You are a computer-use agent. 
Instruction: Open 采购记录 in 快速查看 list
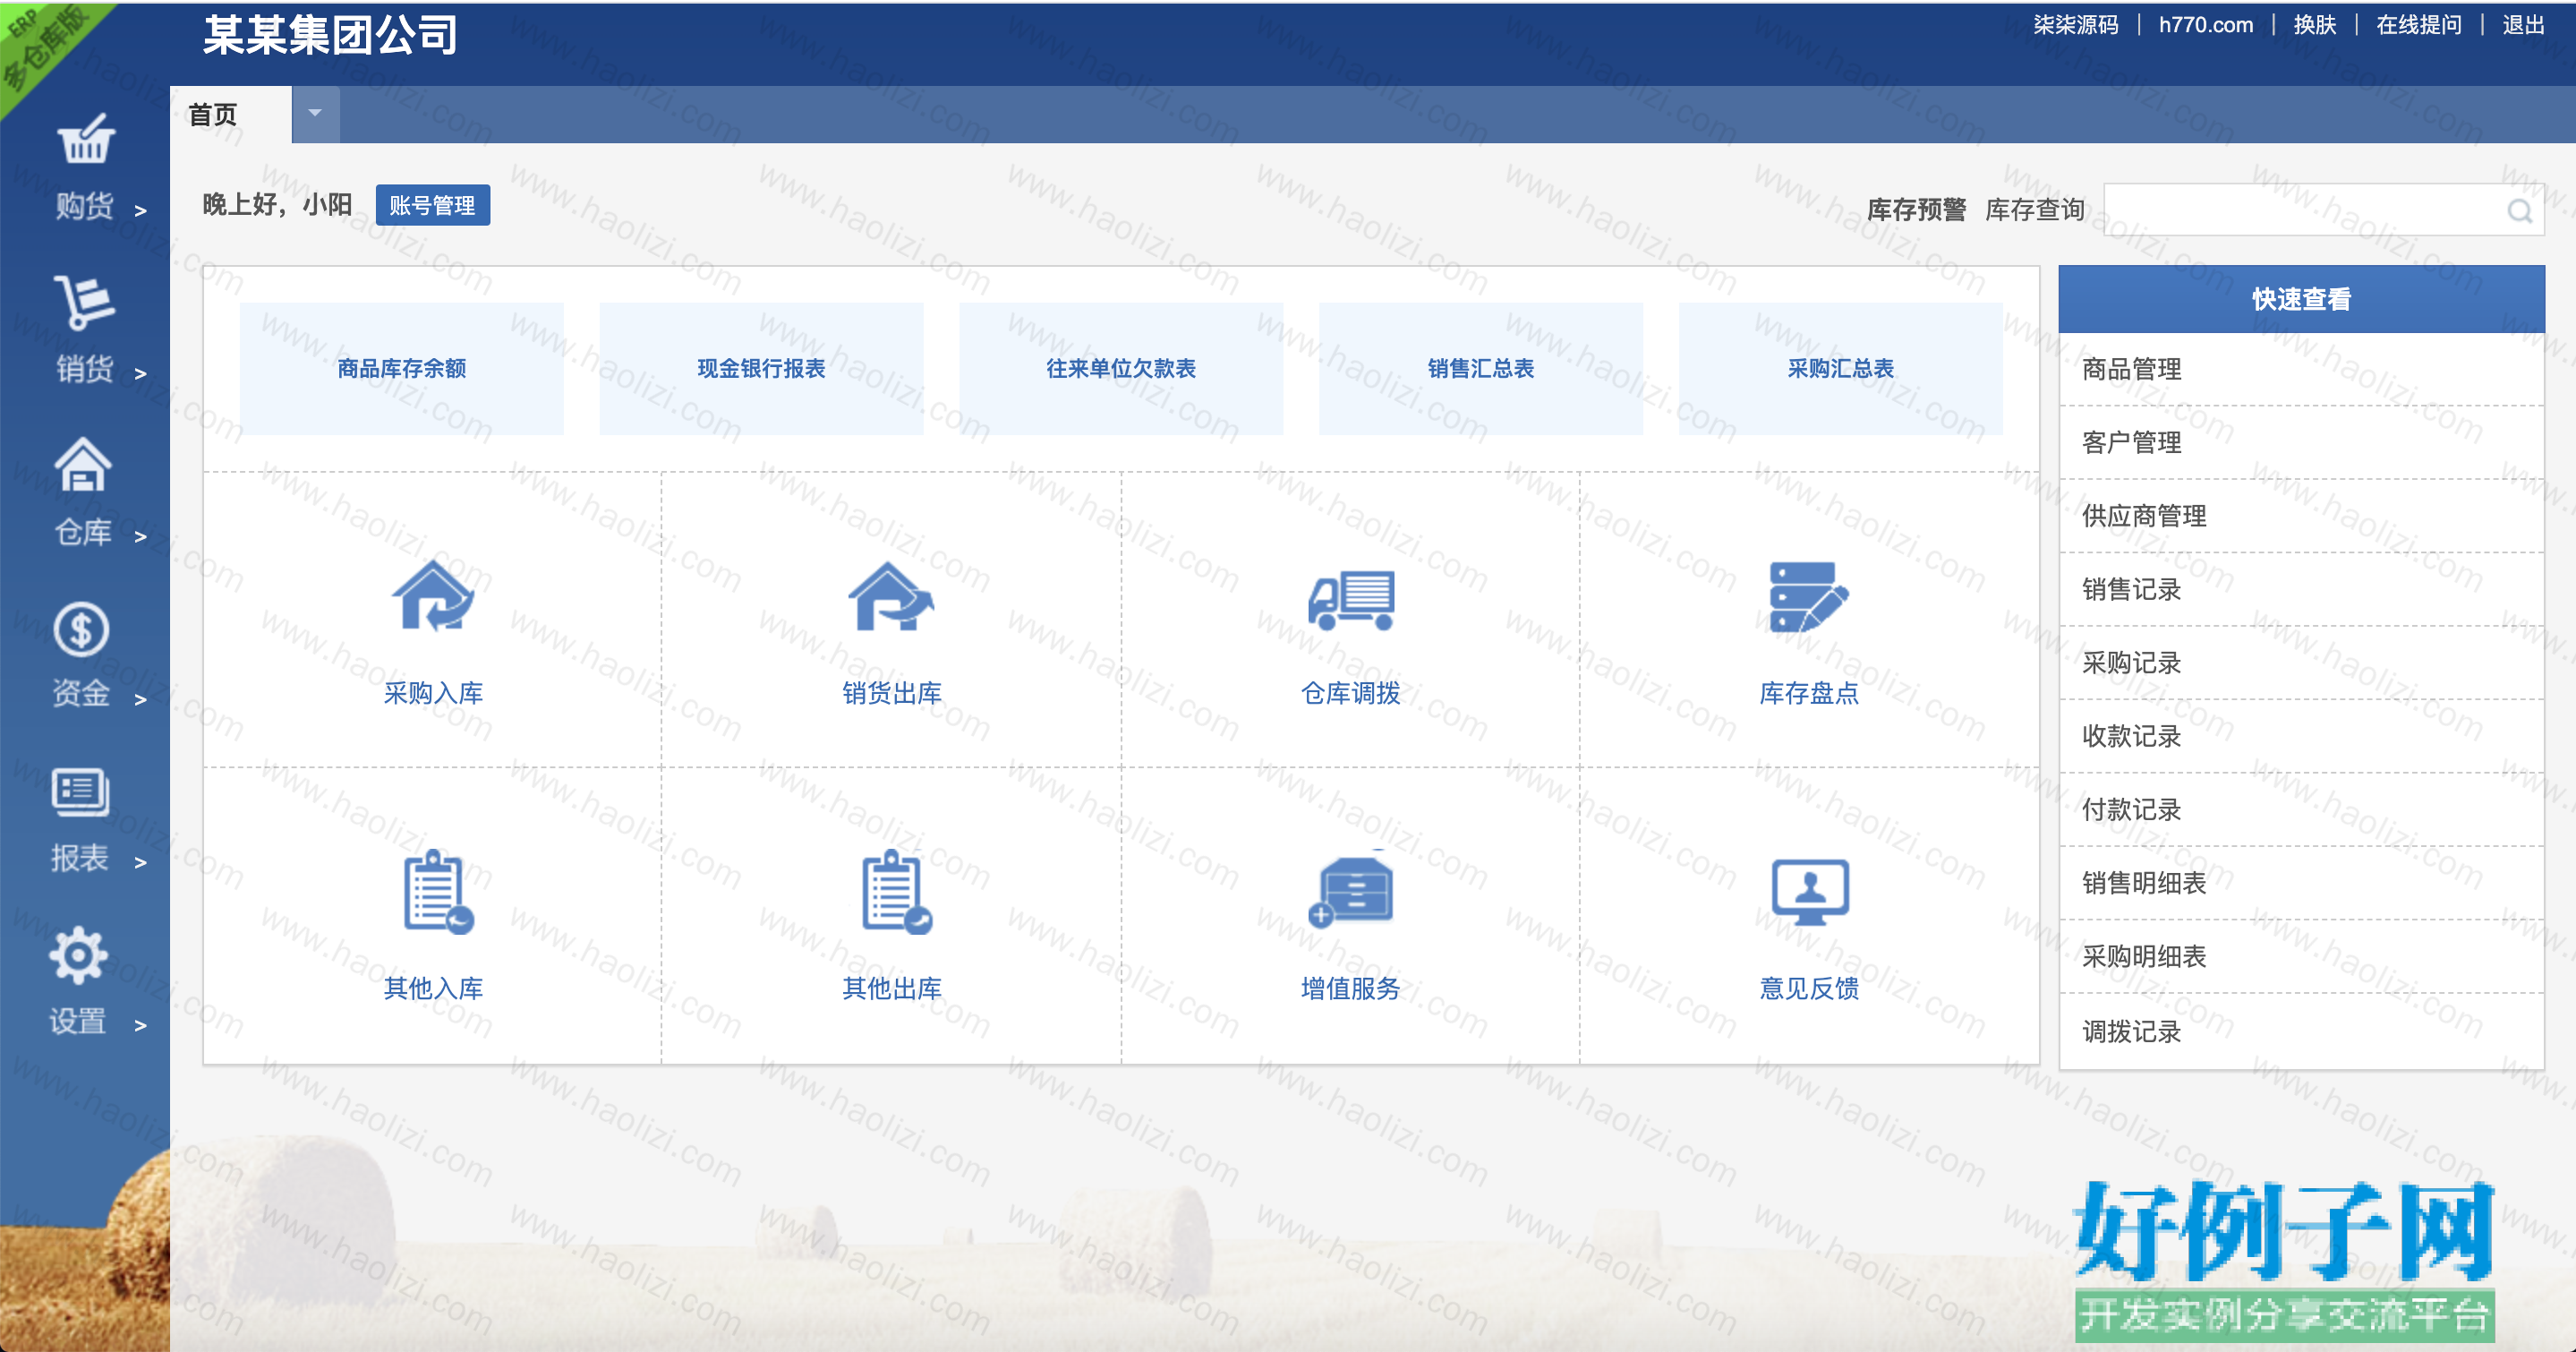click(x=2301, y=663)
